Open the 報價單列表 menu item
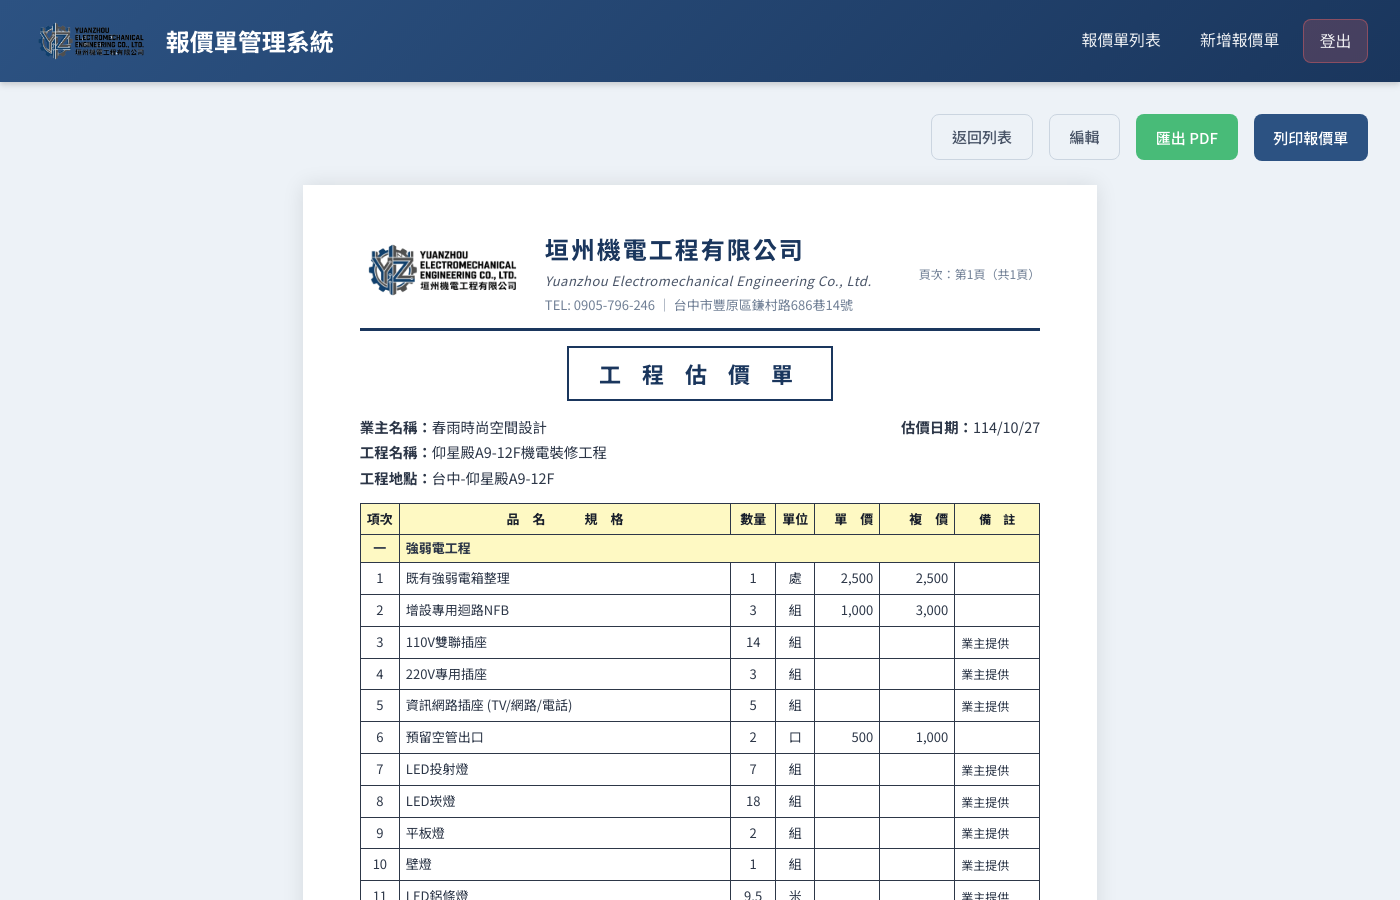 pyautogui.click(x=1121, y=41)
